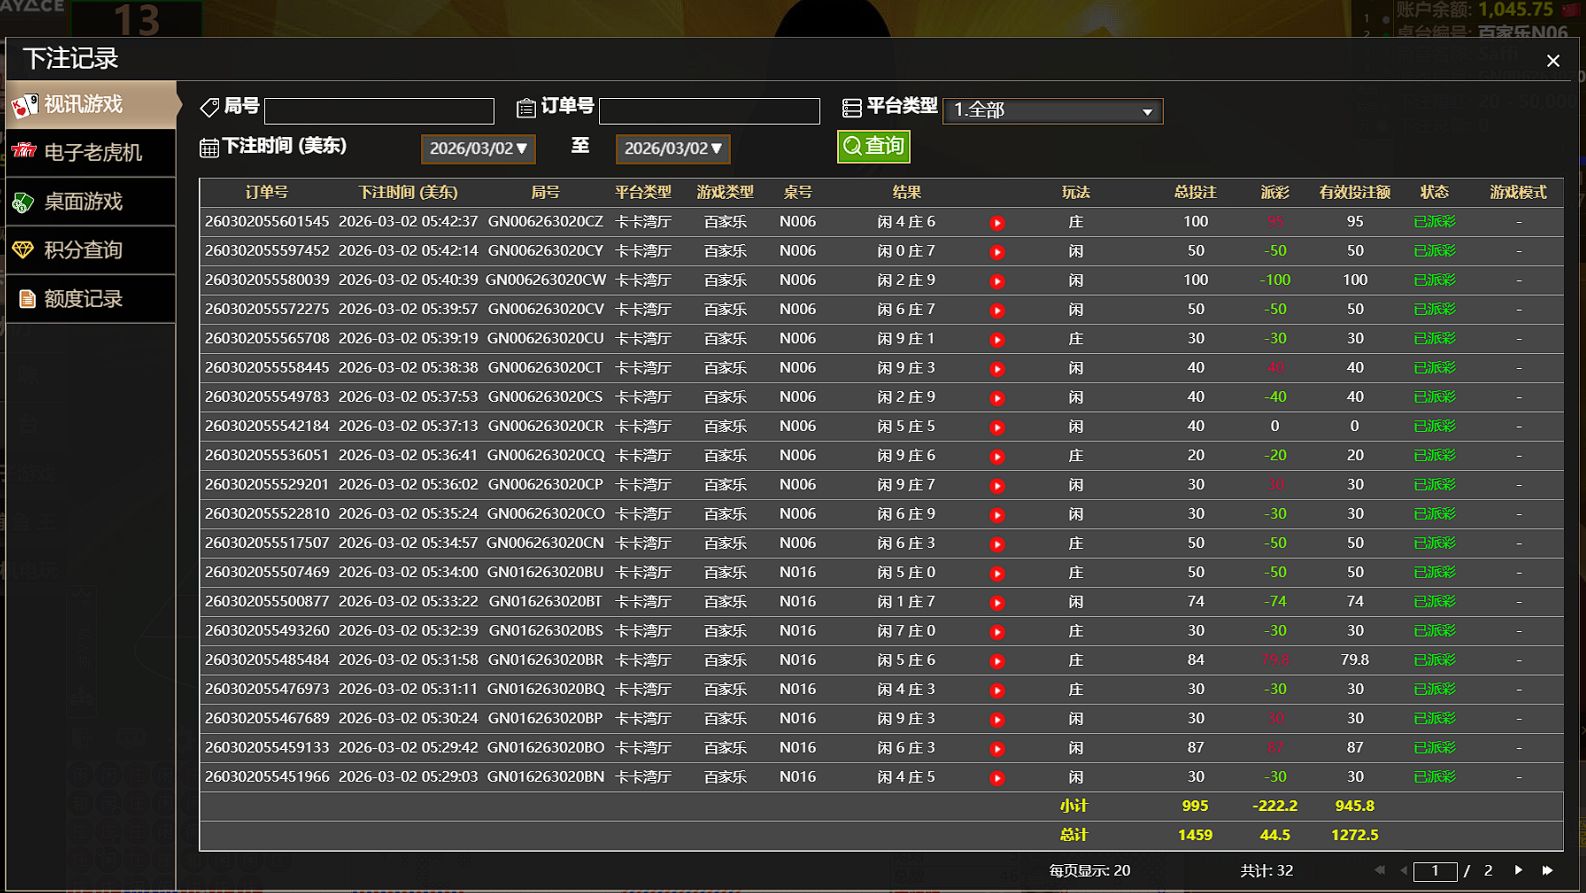This screenshot has width=1586, height=893.
Task: Select the 桌面游戏 sidebar tab
Action: (x=91, y=201)
